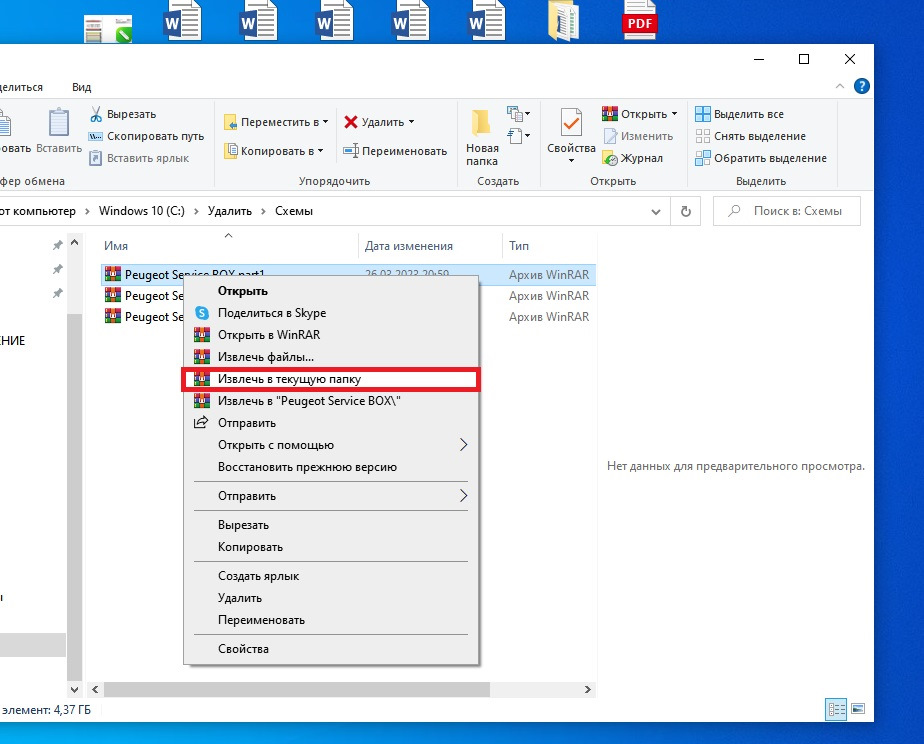Click Переименовать in the ribbon

395,151
